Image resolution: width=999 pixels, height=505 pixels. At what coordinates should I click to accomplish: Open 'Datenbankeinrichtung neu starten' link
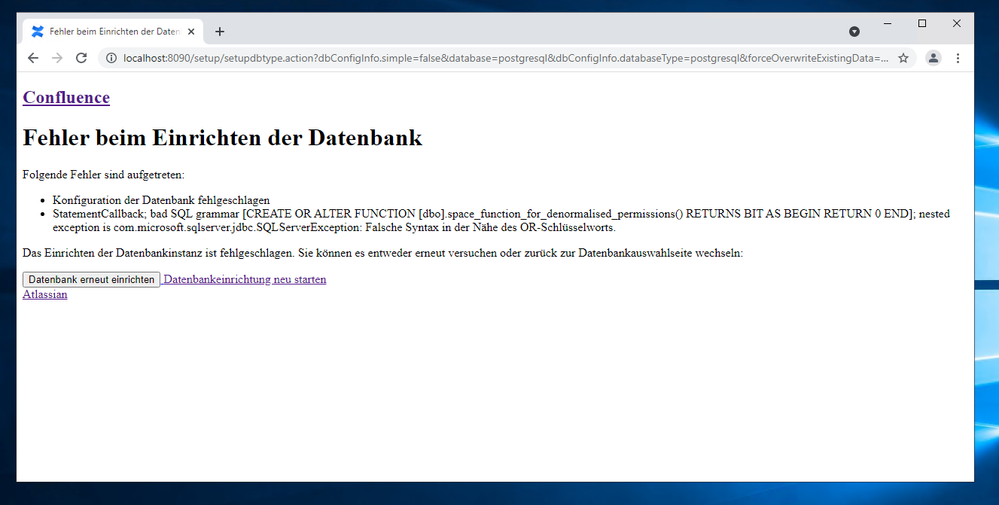pyautogui.click(x=245, y=280)
